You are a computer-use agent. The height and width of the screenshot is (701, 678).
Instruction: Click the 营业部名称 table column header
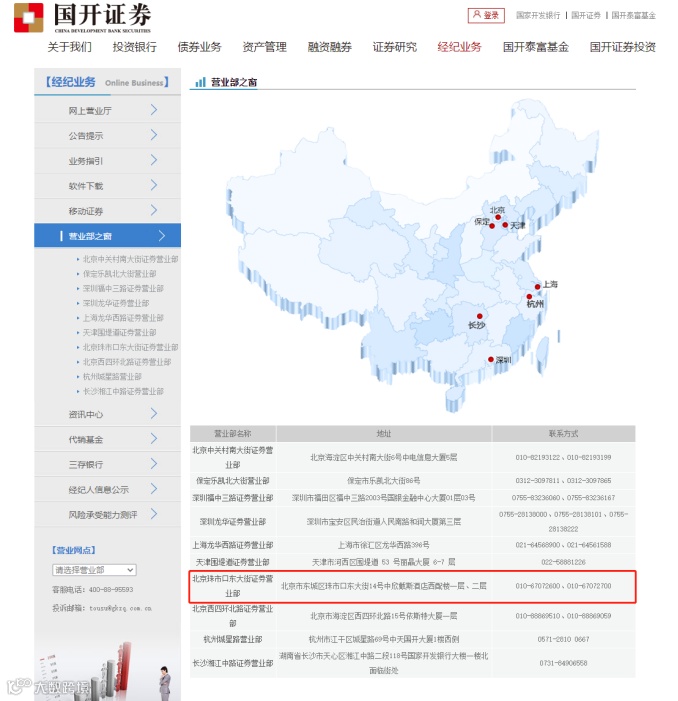pyautogui.click(x=233, y=433)
